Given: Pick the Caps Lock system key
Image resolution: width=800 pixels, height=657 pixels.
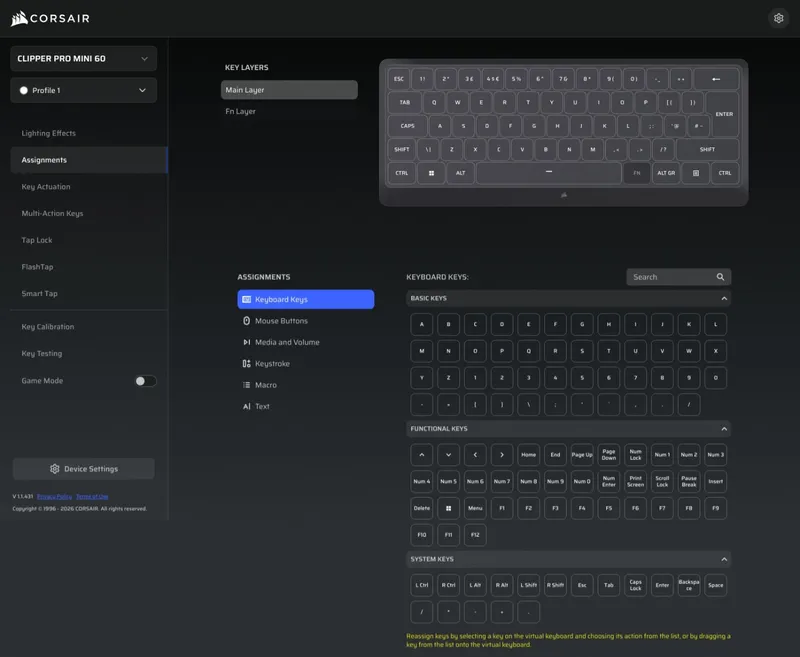Looking at the screenshot, I should coord(636,586).
